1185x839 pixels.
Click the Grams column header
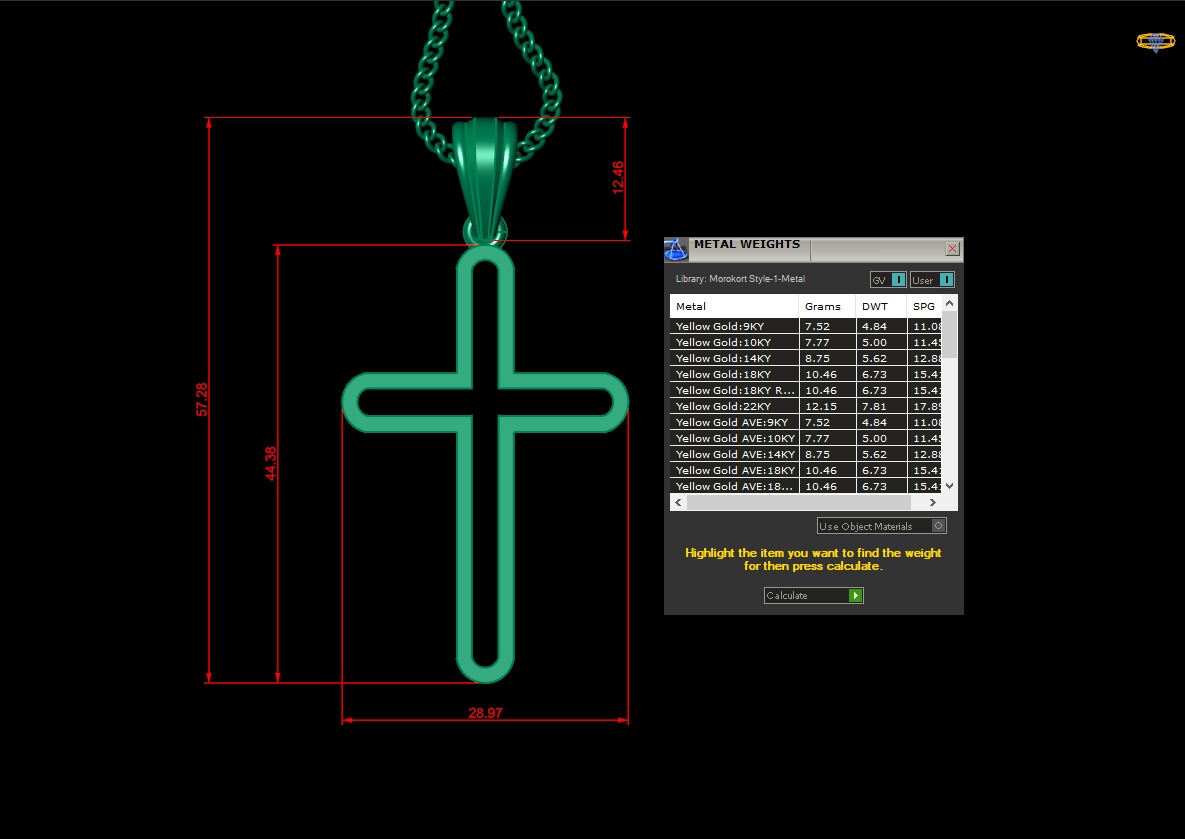point(827,306)
